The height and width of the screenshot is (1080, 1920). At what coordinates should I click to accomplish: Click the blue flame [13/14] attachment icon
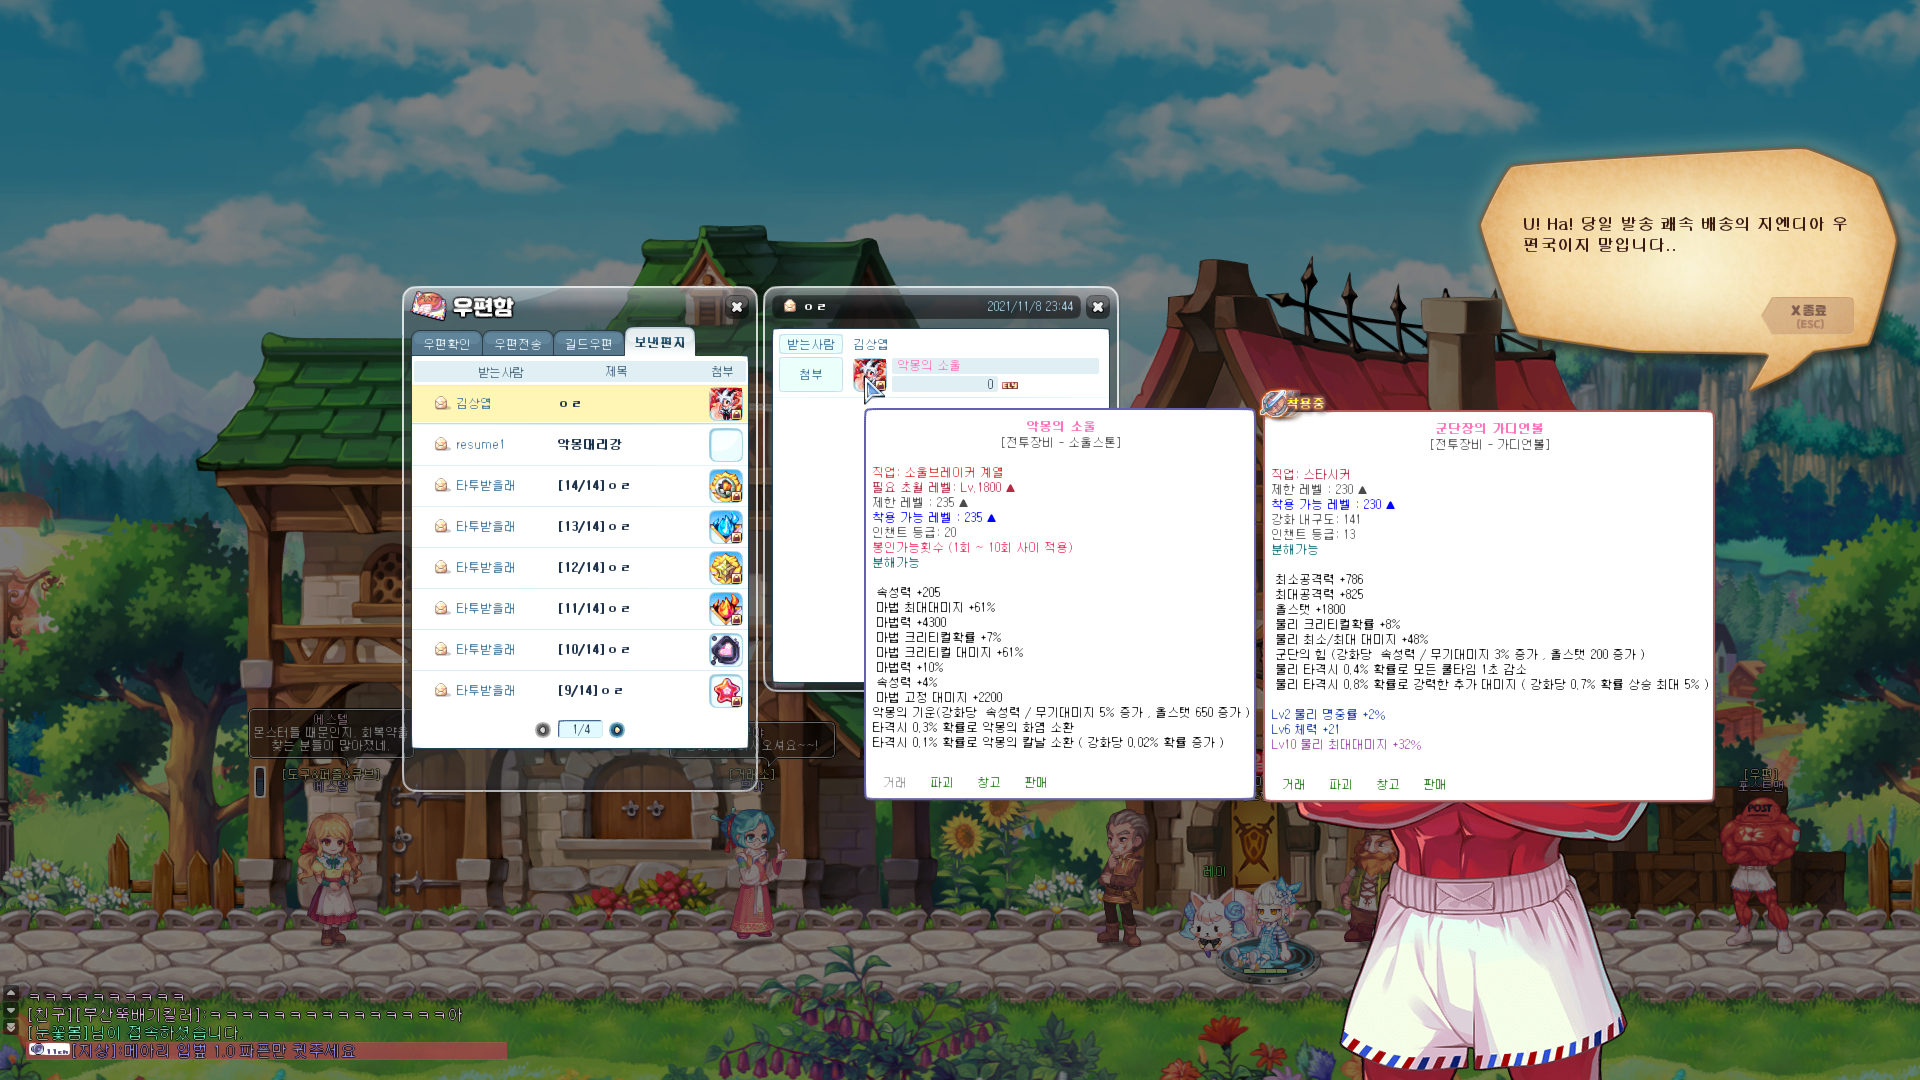click(x=725, y=527)
